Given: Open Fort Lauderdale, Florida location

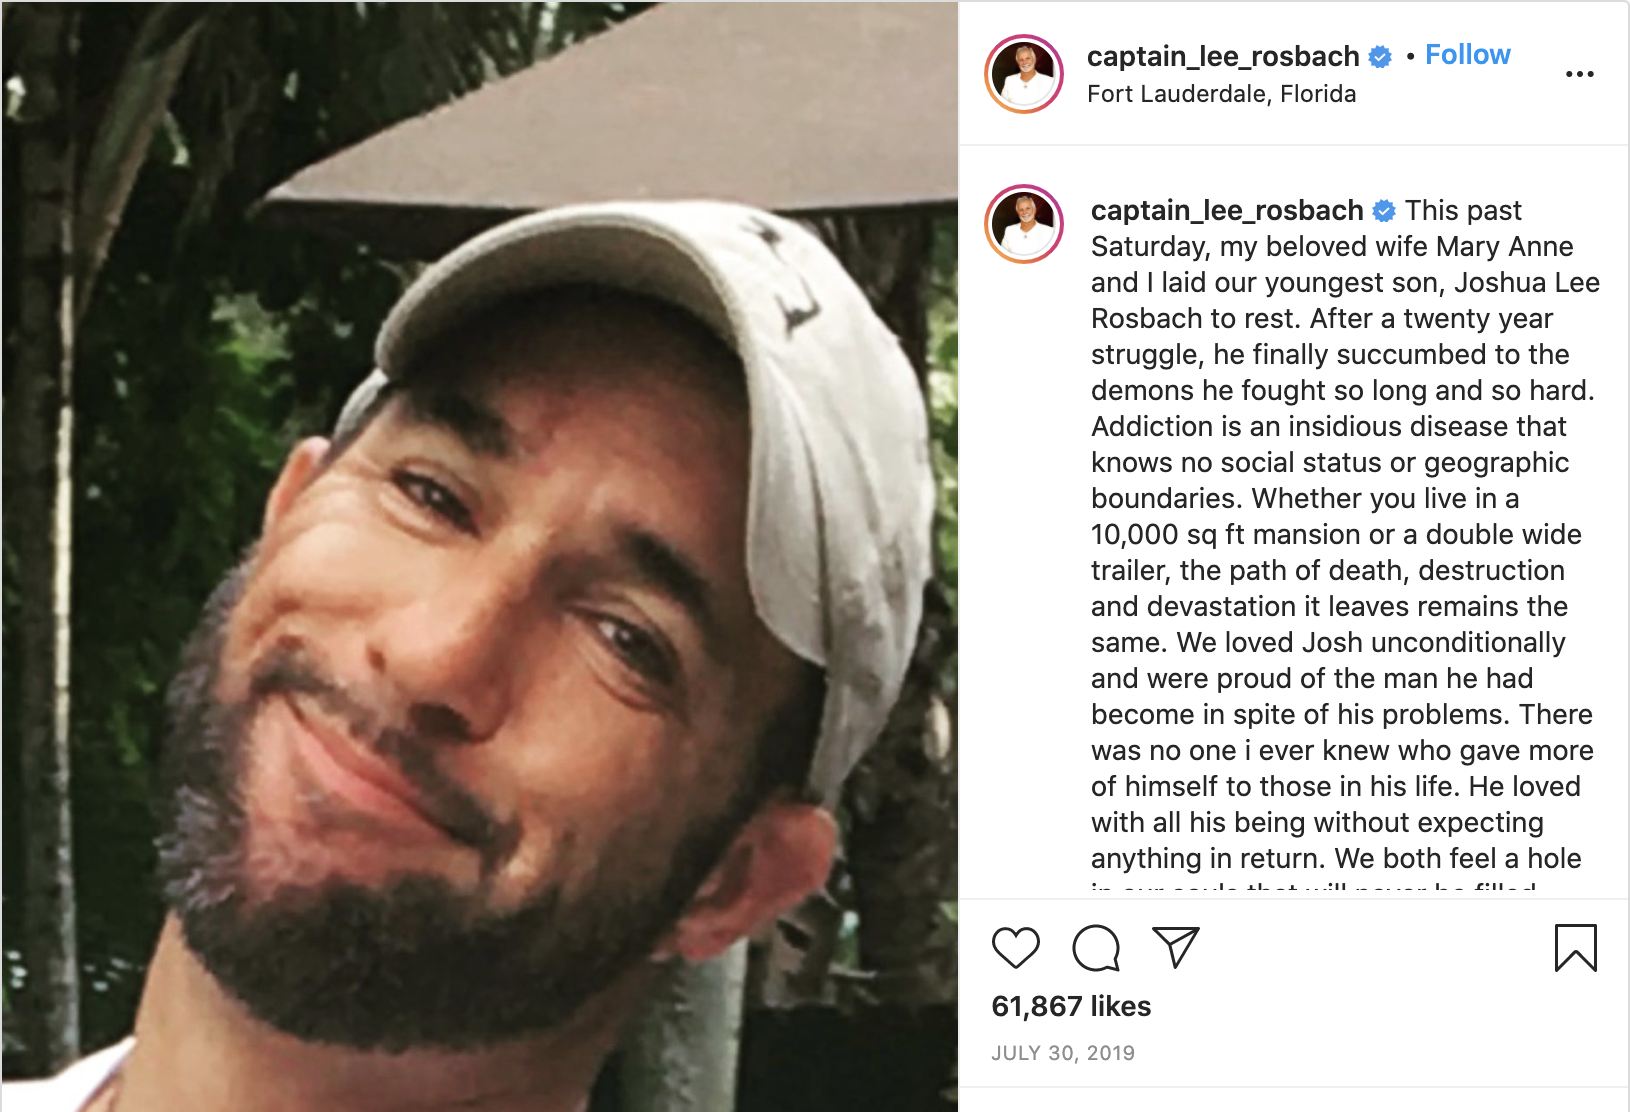Looking at the screenshot, I should pyautogui.click(x=1221, y=94).
